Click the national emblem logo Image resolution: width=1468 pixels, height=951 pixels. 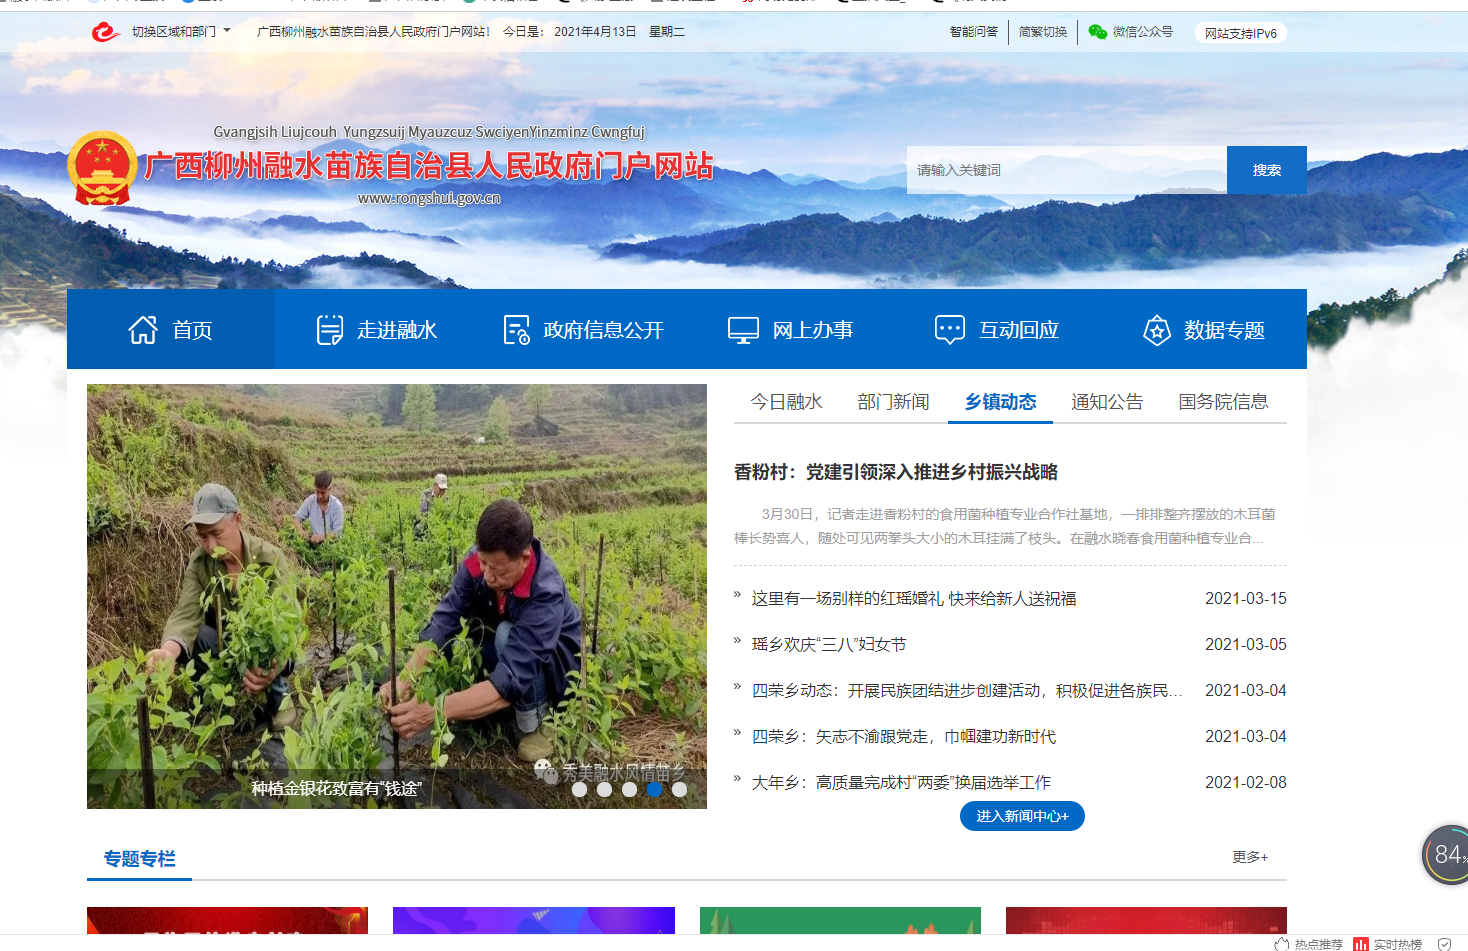tap(101, 168)
